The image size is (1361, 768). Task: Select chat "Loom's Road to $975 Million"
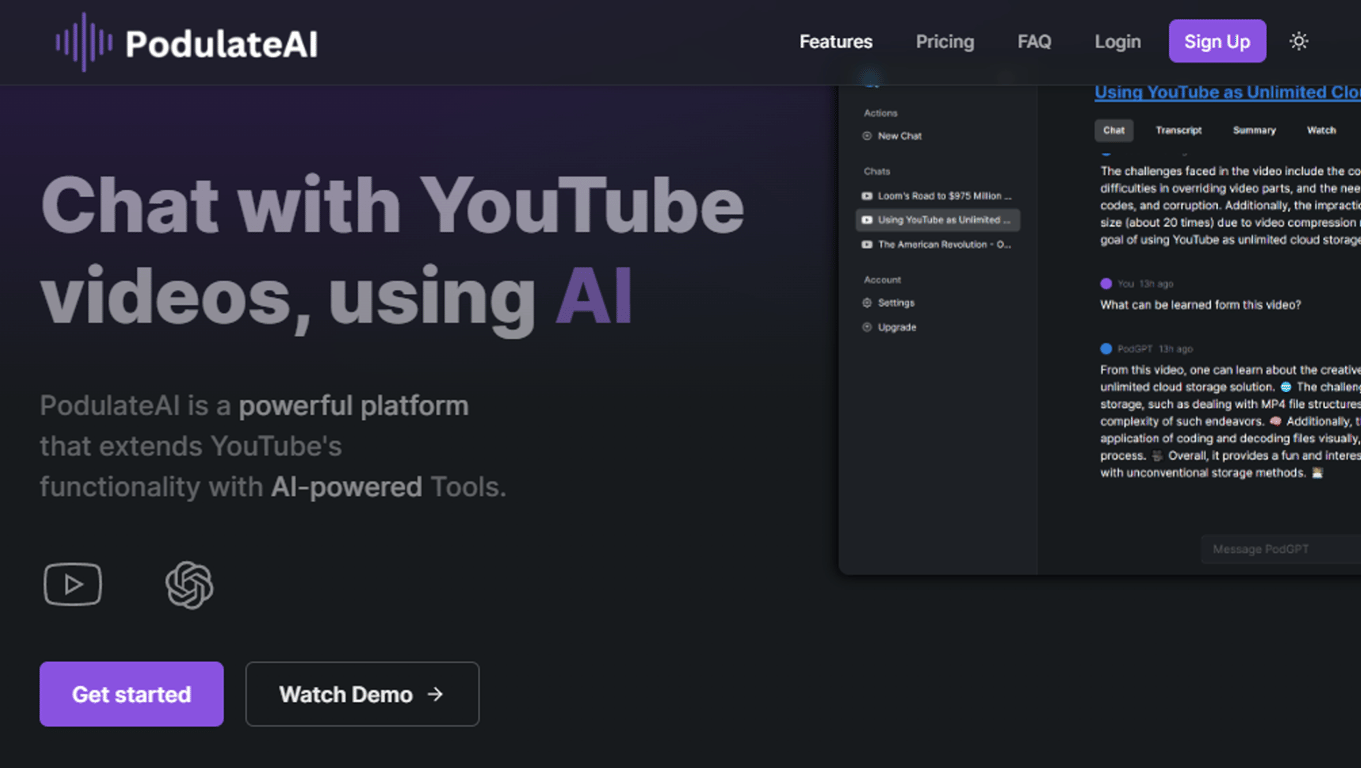[x=937, y=196]
